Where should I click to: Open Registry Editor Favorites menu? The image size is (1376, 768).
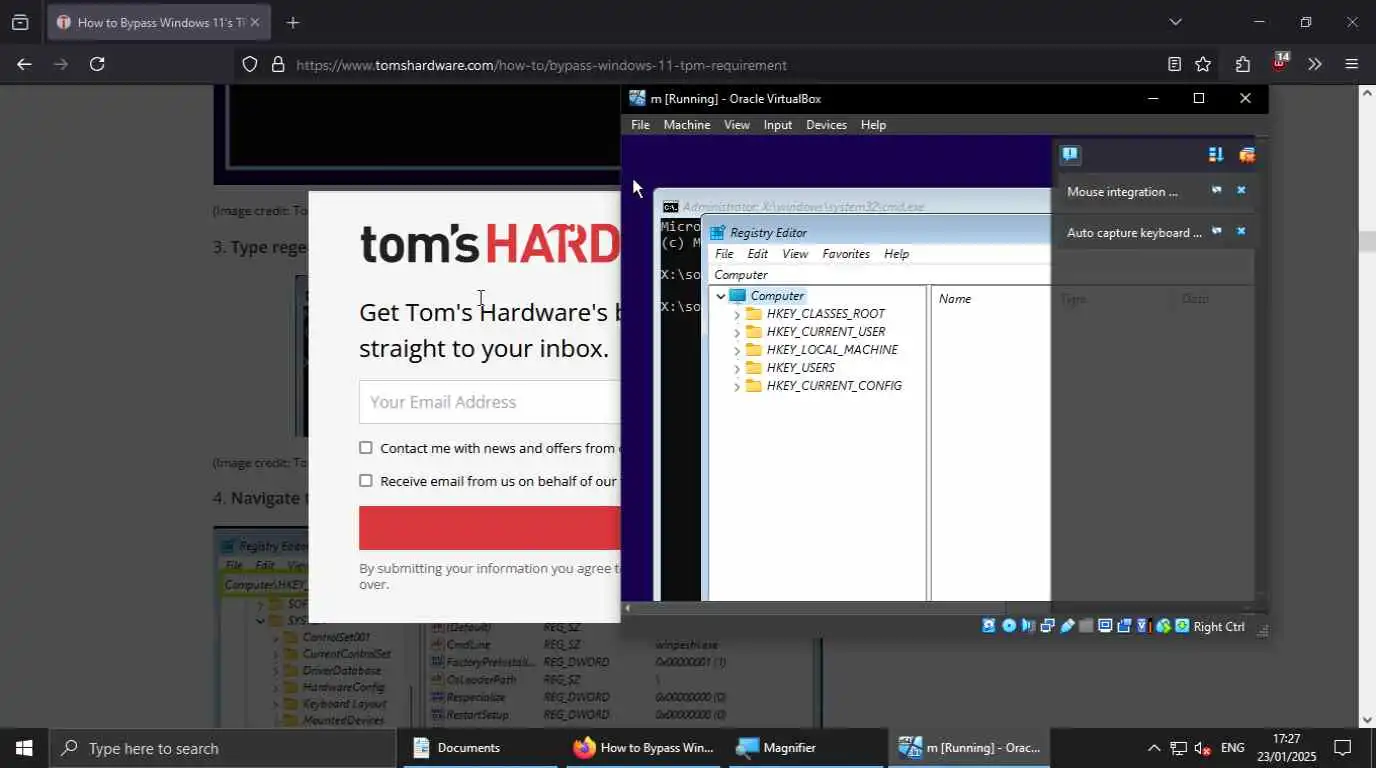point(846,254)
